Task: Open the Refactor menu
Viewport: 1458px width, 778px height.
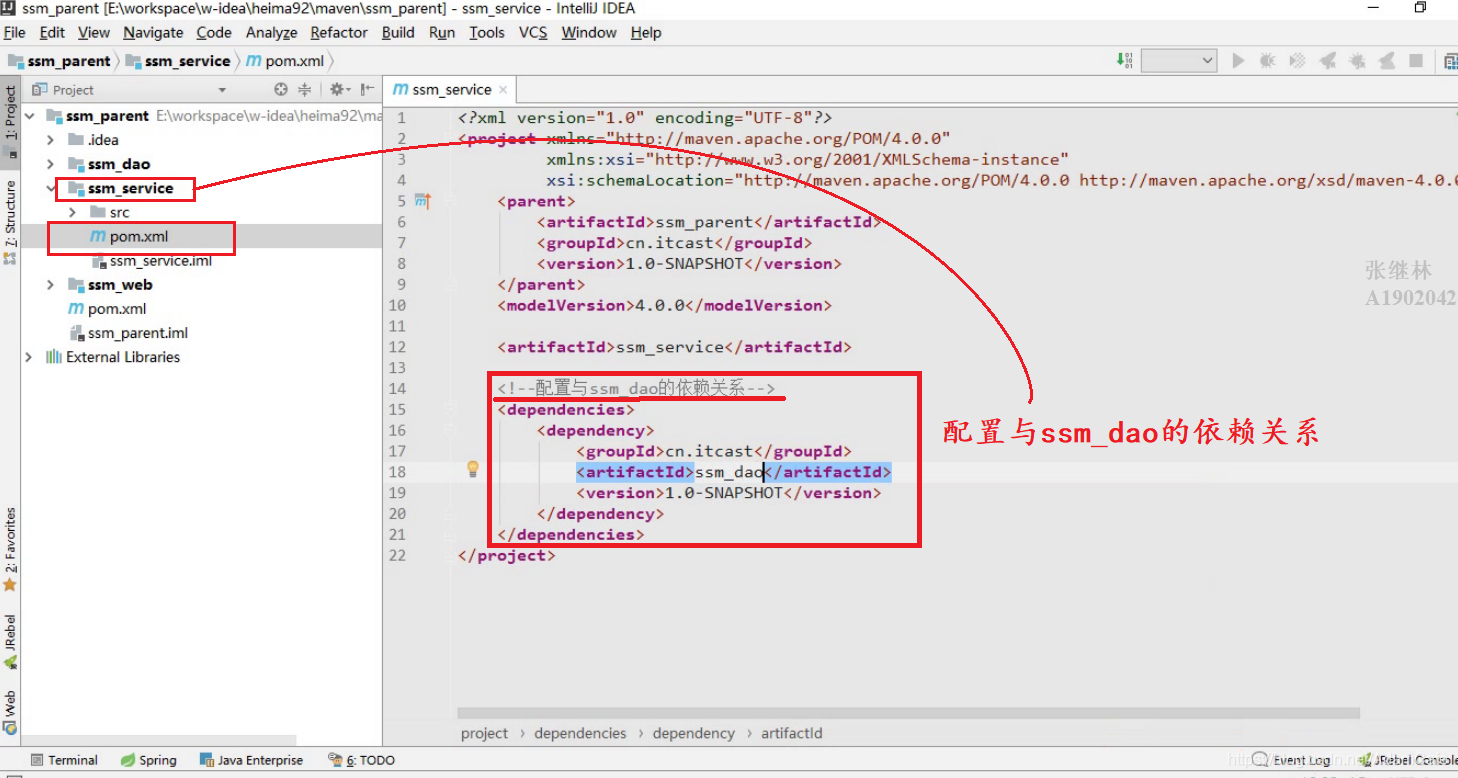Action: pyautogui.click(x=339, y=32)
